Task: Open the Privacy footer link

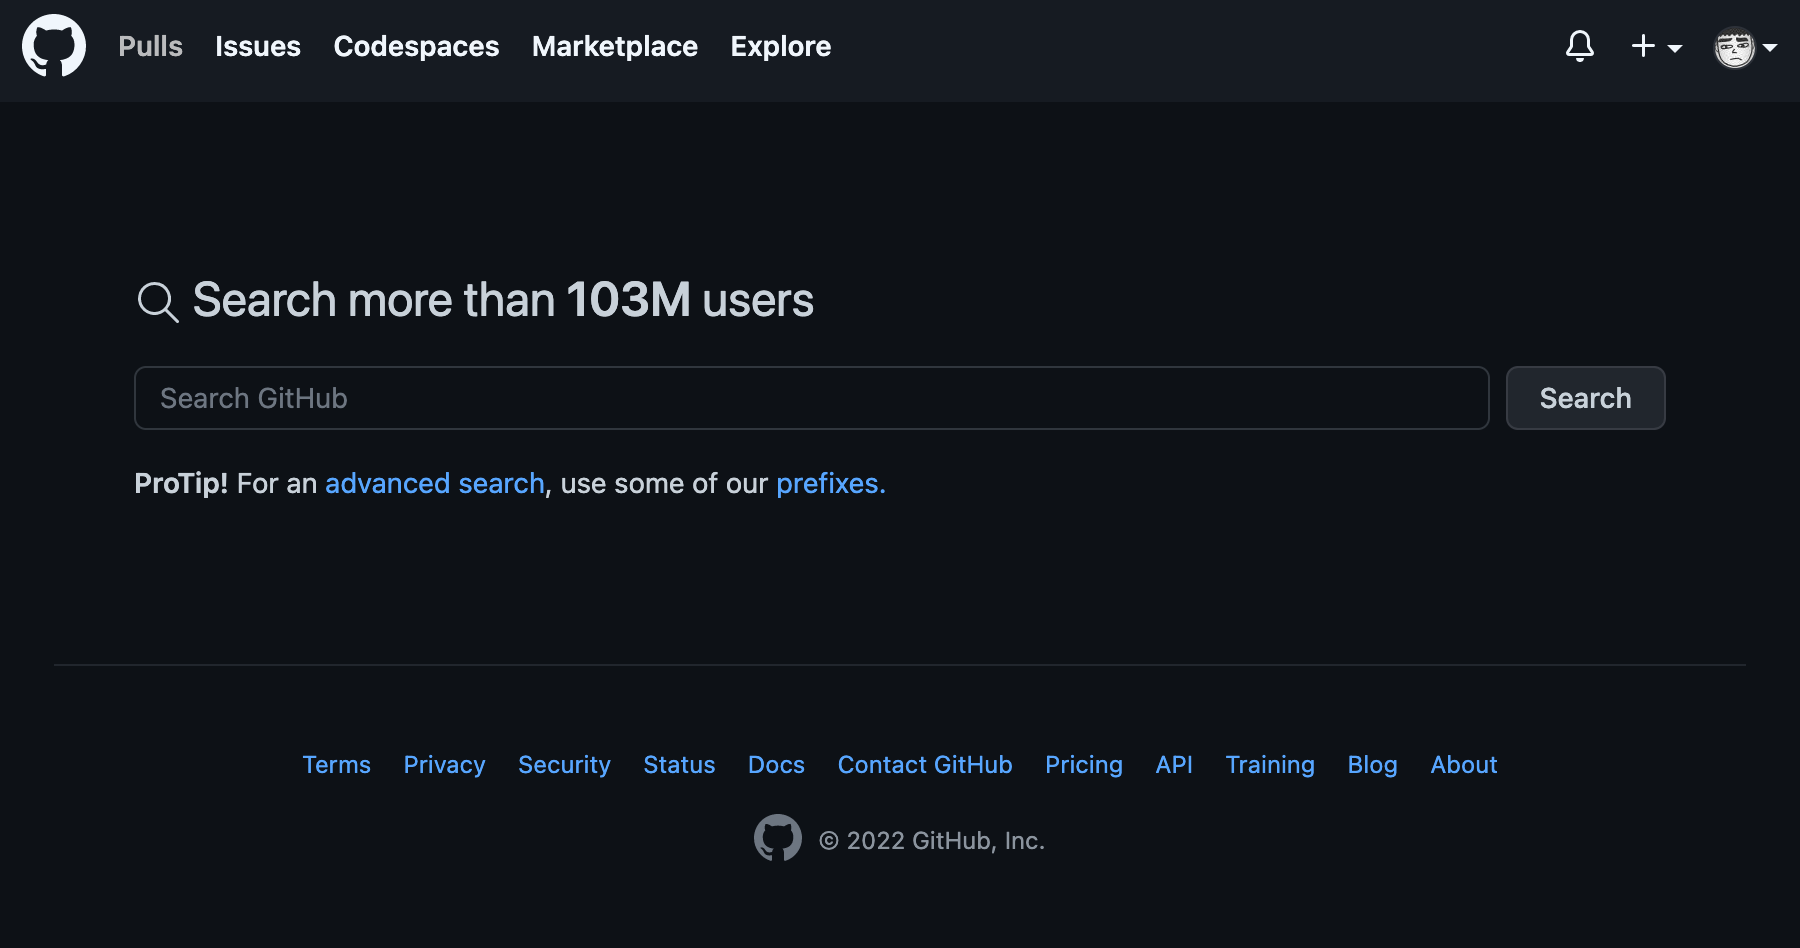Action: tap(445, 764)
